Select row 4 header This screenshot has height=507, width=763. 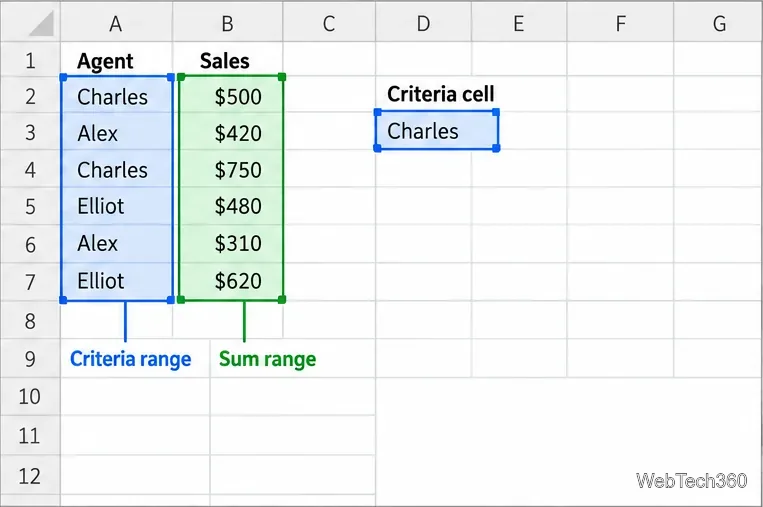(x=30, y=169)
